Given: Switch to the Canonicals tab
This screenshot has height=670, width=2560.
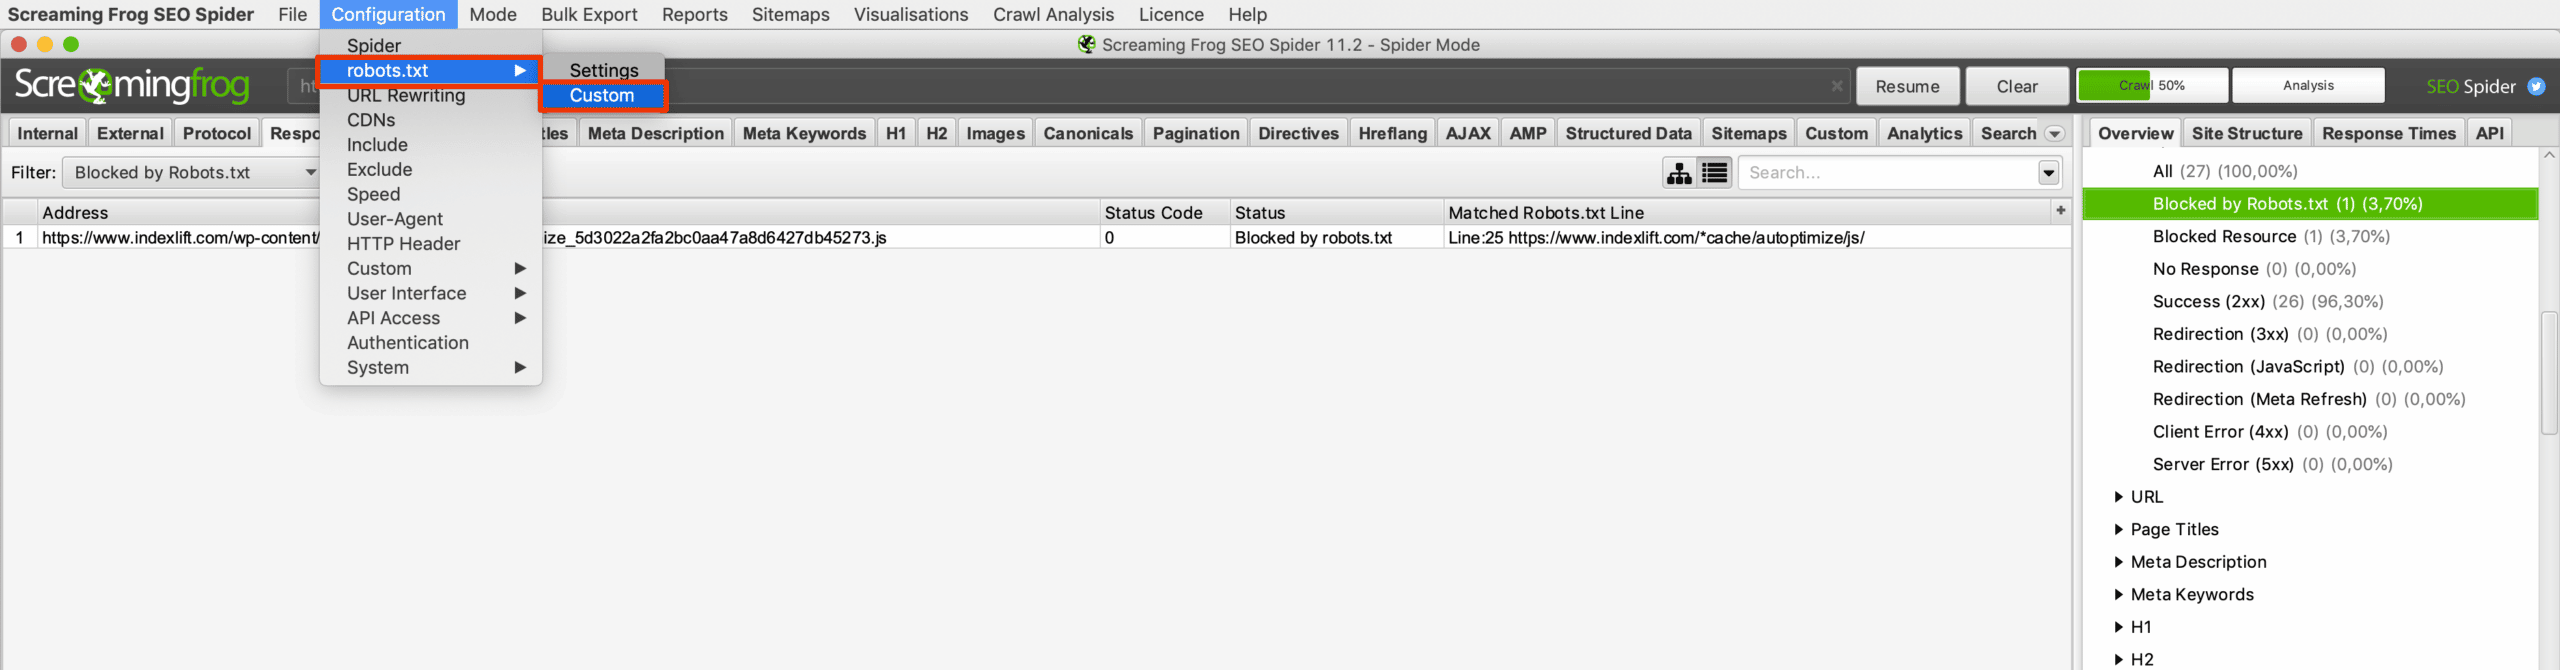Looking at the screenshot, I should point(1088,133).
